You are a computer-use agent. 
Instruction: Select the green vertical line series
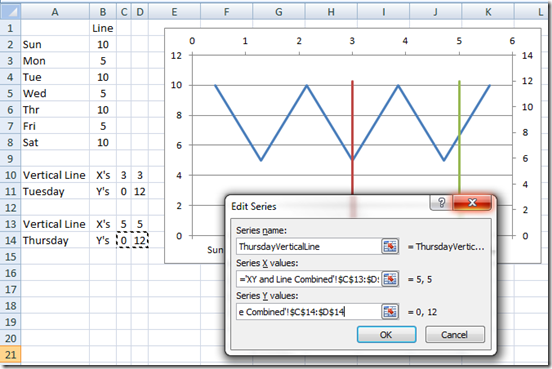(459, 137)
